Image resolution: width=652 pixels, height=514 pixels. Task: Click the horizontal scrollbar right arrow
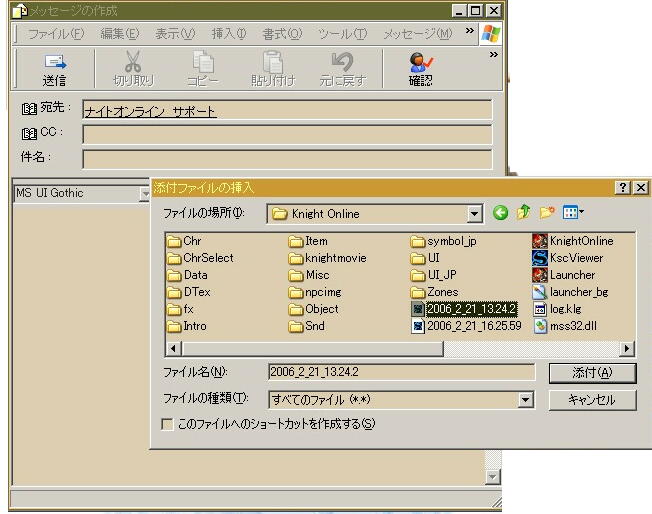(627, 348)
